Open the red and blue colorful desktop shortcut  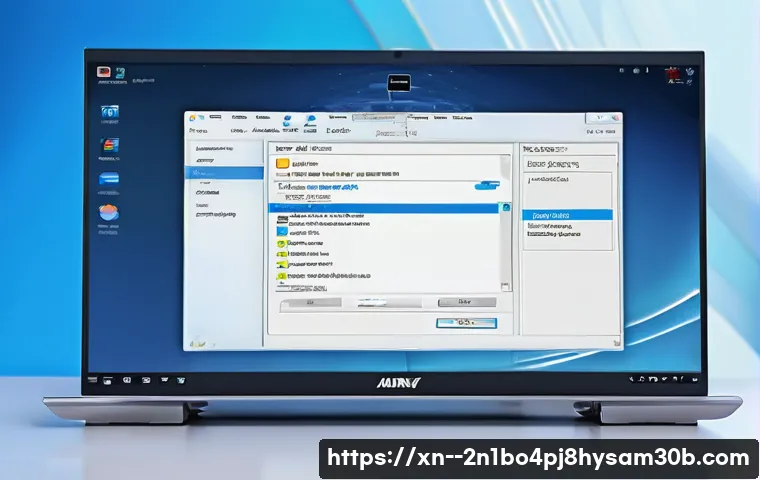109,146
